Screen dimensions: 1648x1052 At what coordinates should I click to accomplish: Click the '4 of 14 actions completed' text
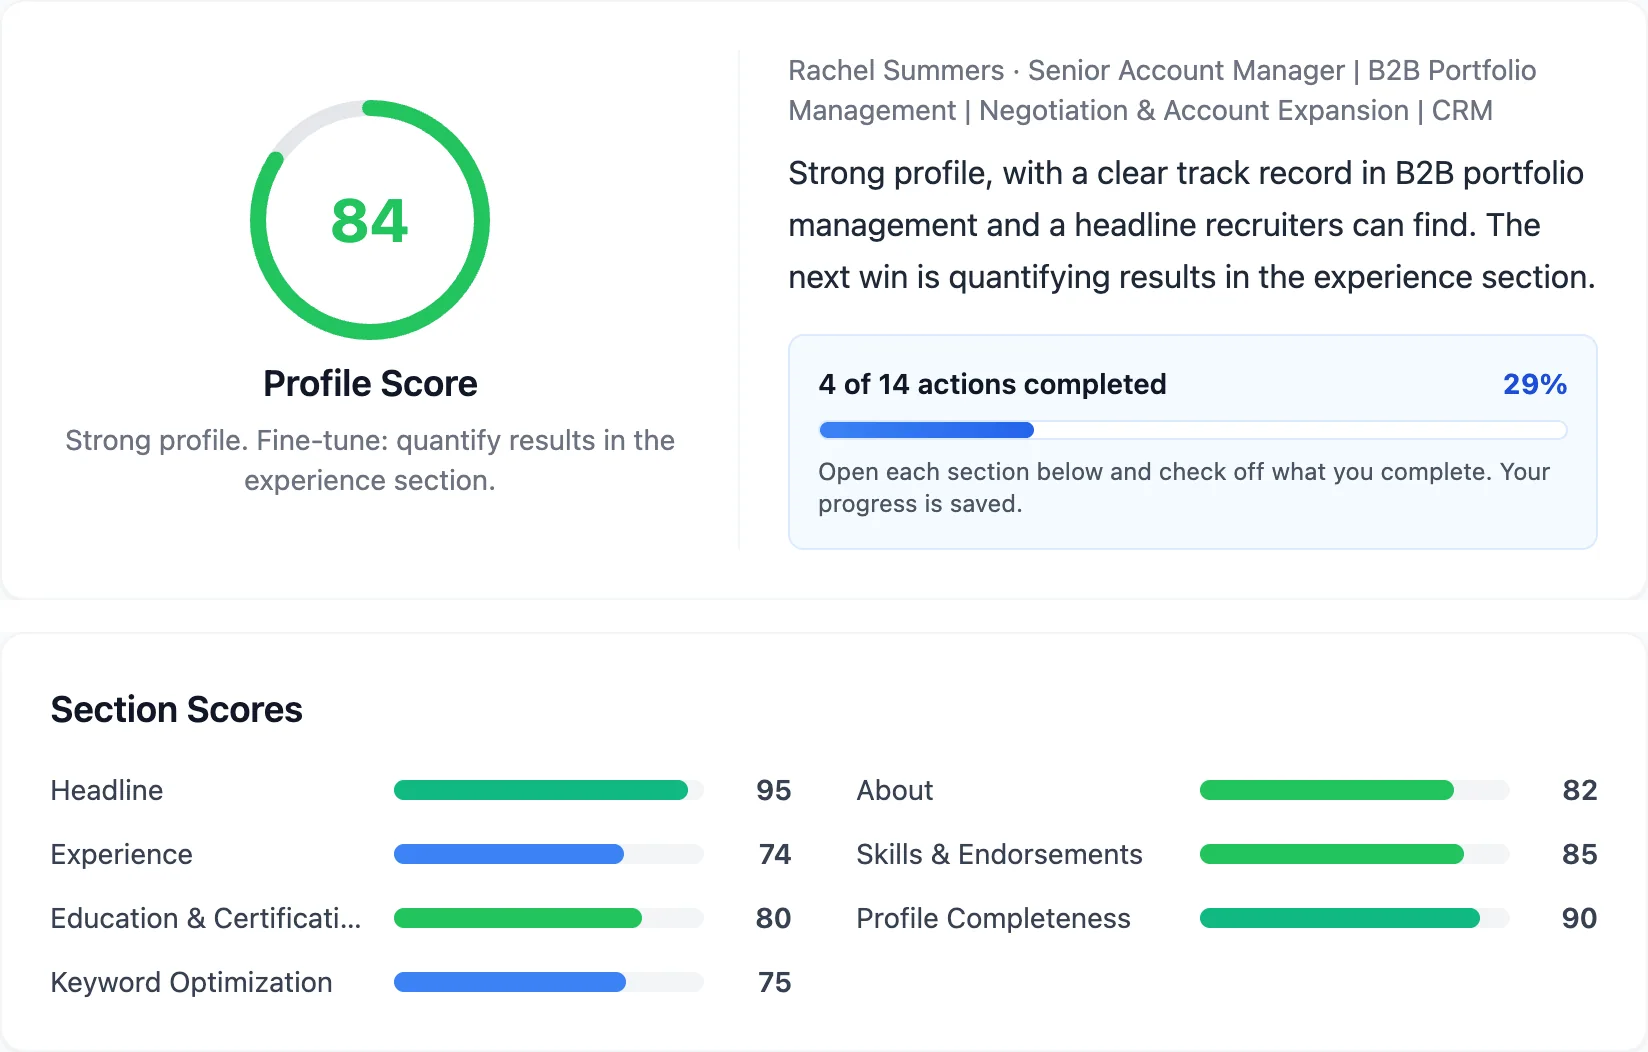[x=992, y=384]
